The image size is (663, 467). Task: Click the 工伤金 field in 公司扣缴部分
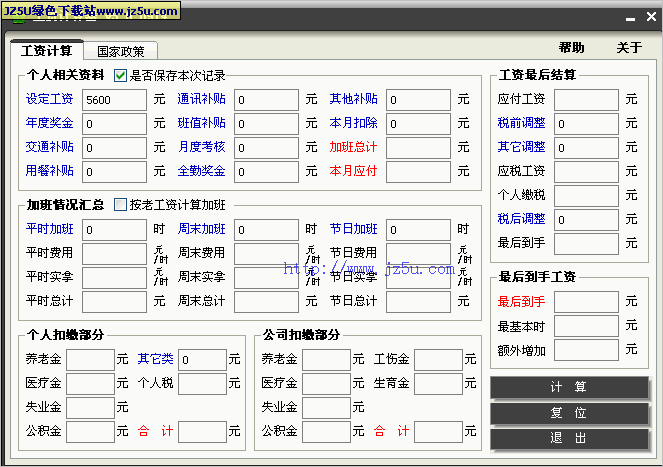pyautogui.click(x=438, y=360)
